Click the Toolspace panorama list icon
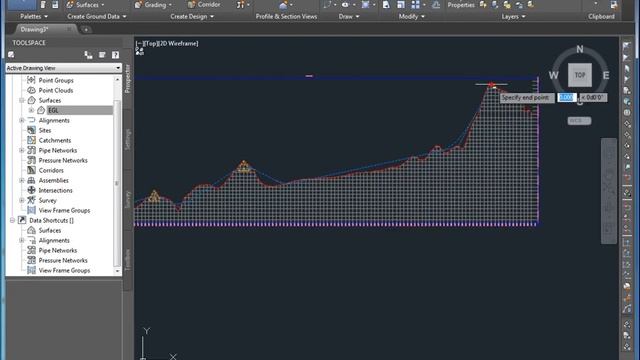This screenshot has width=640, height=360. 102,55
